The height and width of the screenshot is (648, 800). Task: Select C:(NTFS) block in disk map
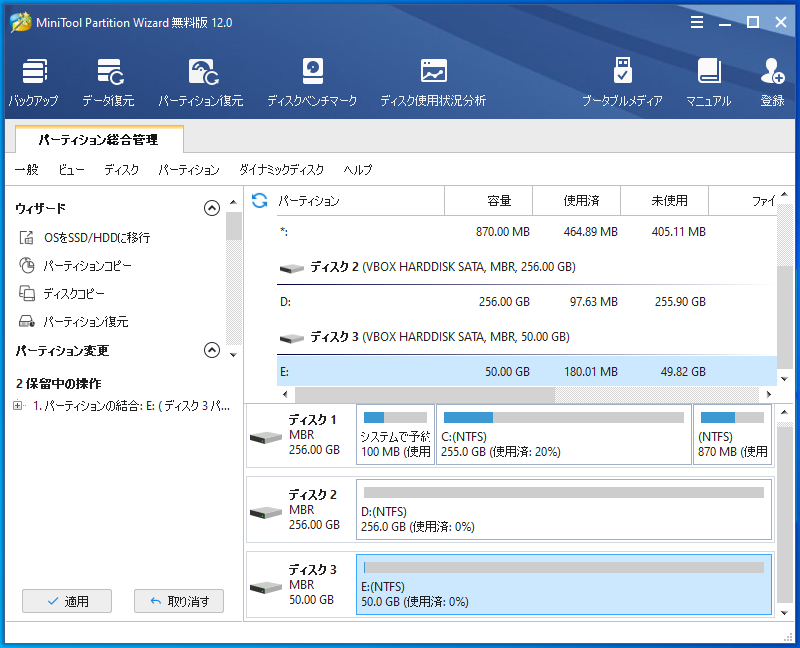(x=564, y=434)
